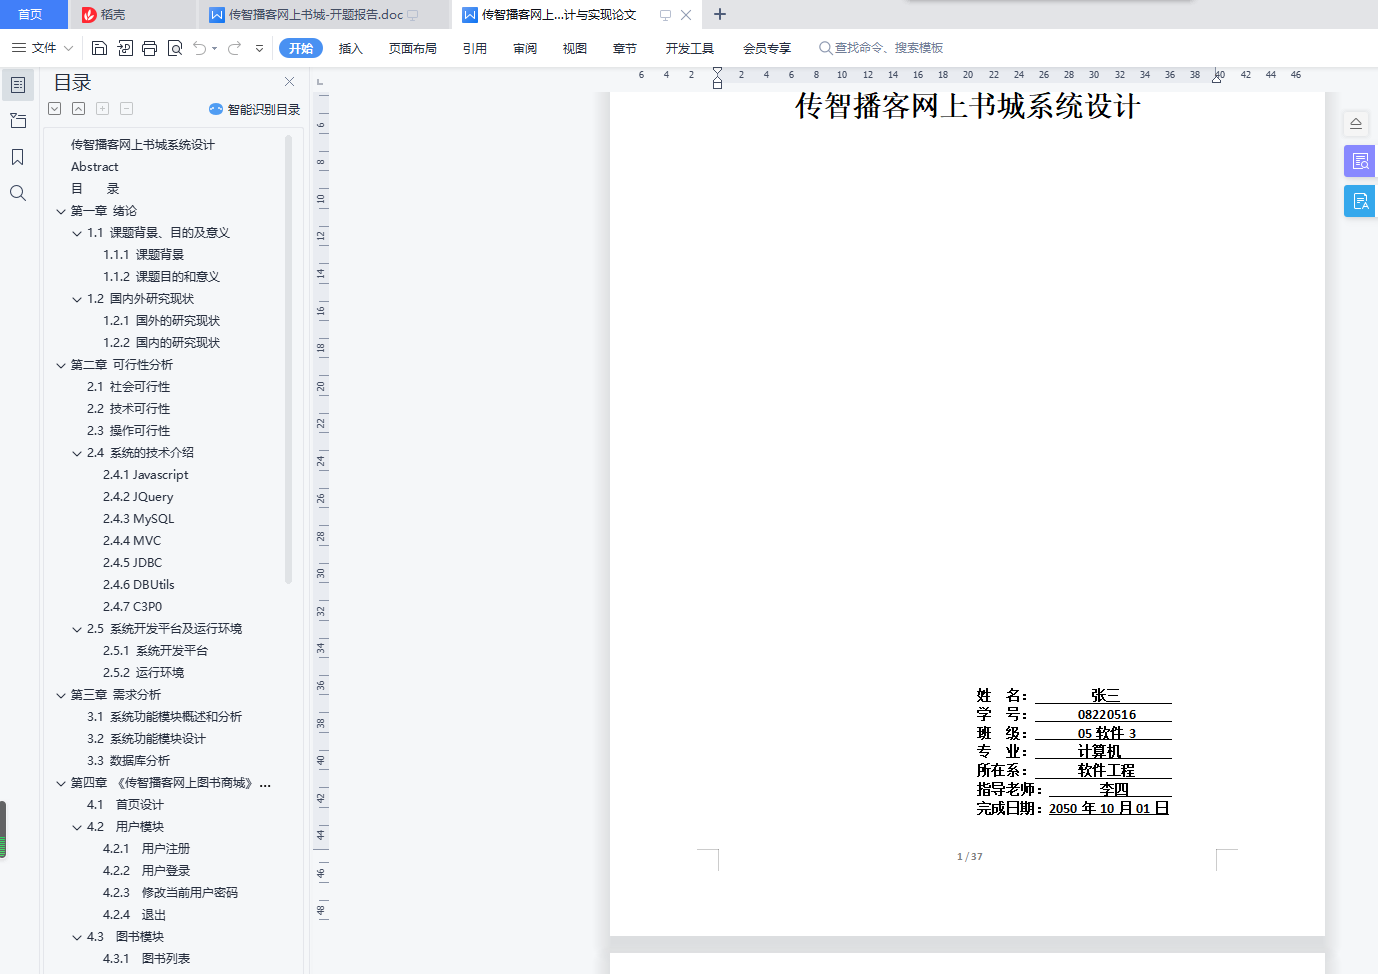Viewport: 1378px width, 974px height.
Task: Jump to Abstract in the outline
Action: 94,167
